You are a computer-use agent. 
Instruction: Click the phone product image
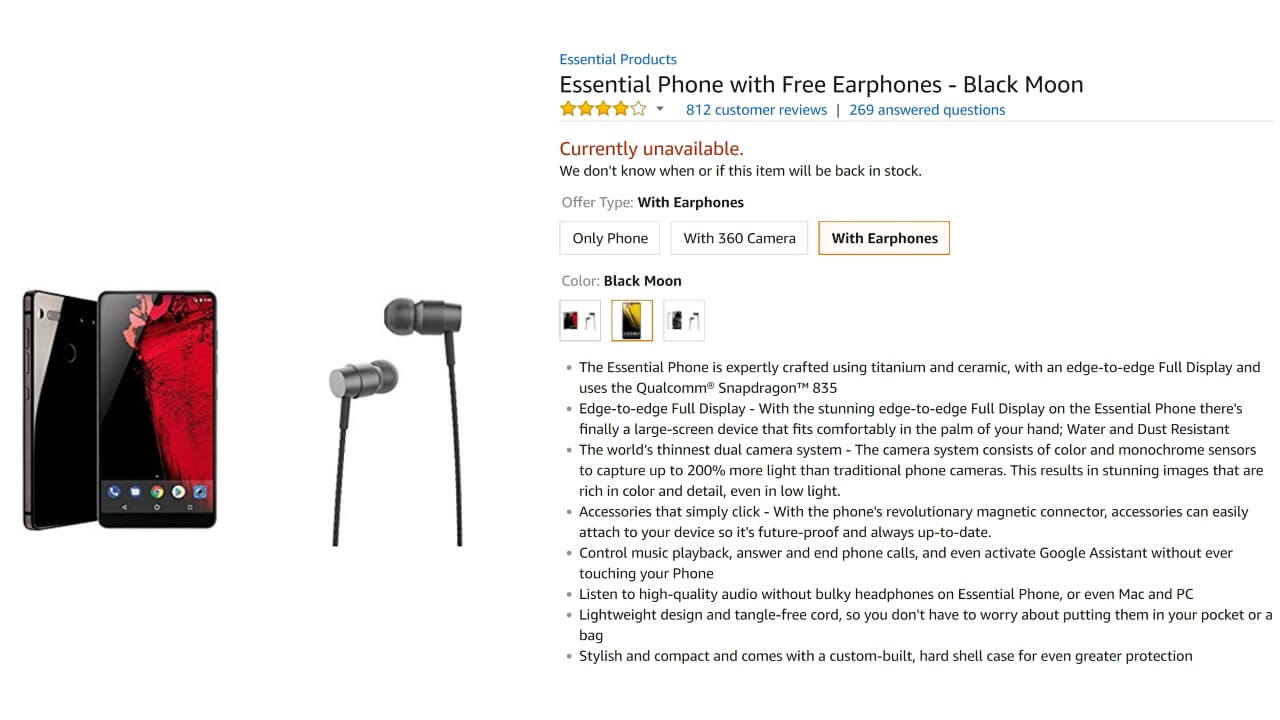pos(120,410)
